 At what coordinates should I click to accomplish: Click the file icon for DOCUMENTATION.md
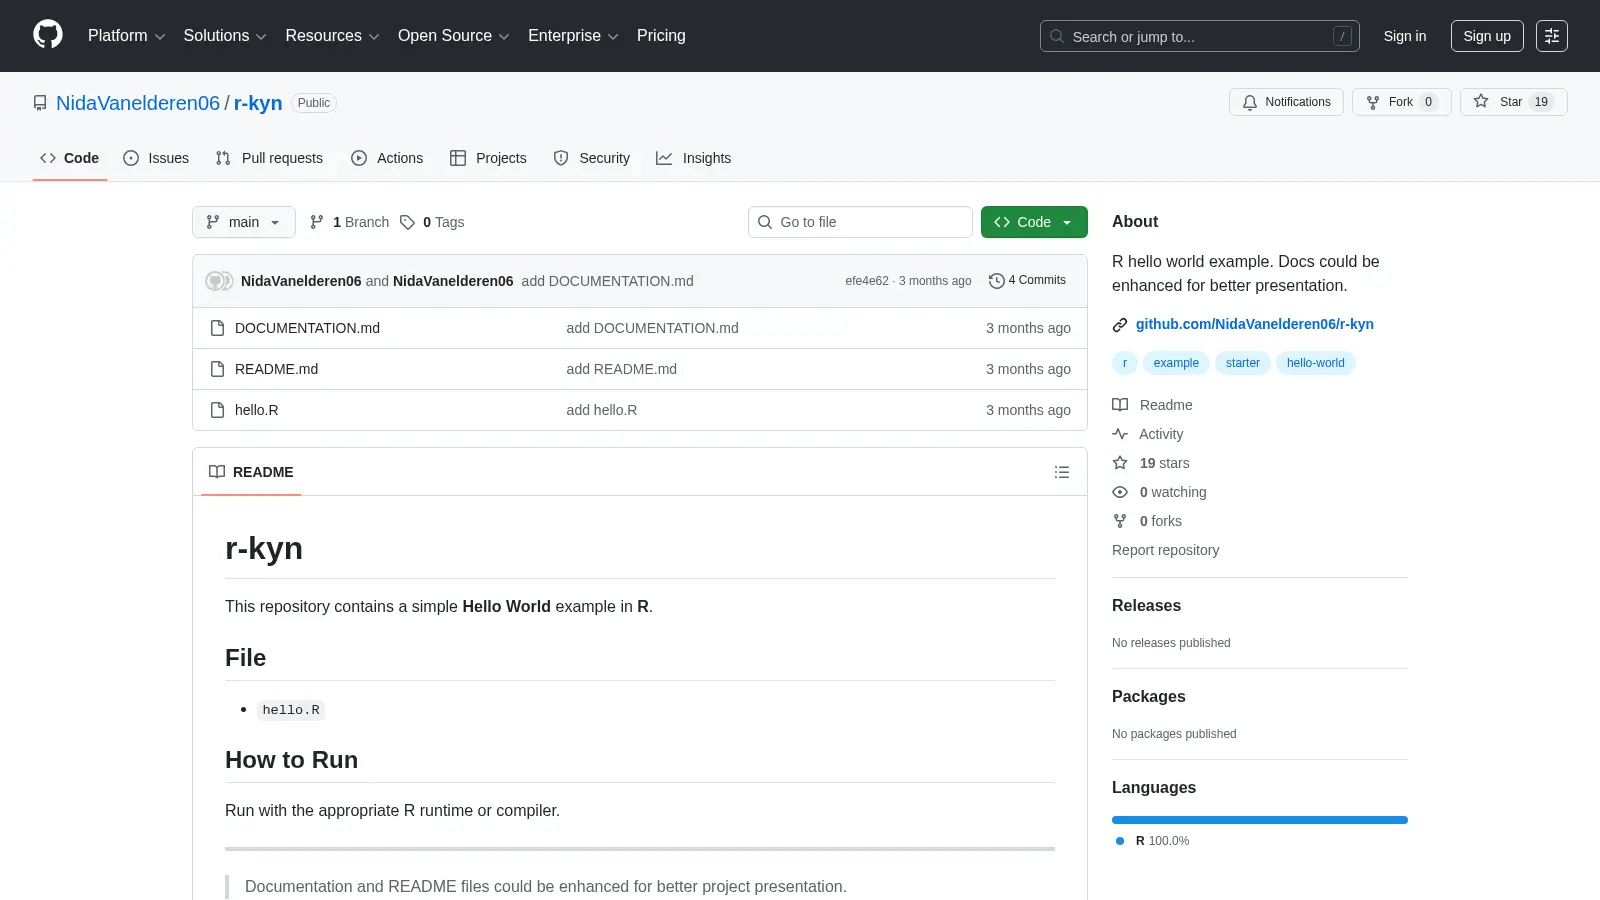[x=217, y=328]
